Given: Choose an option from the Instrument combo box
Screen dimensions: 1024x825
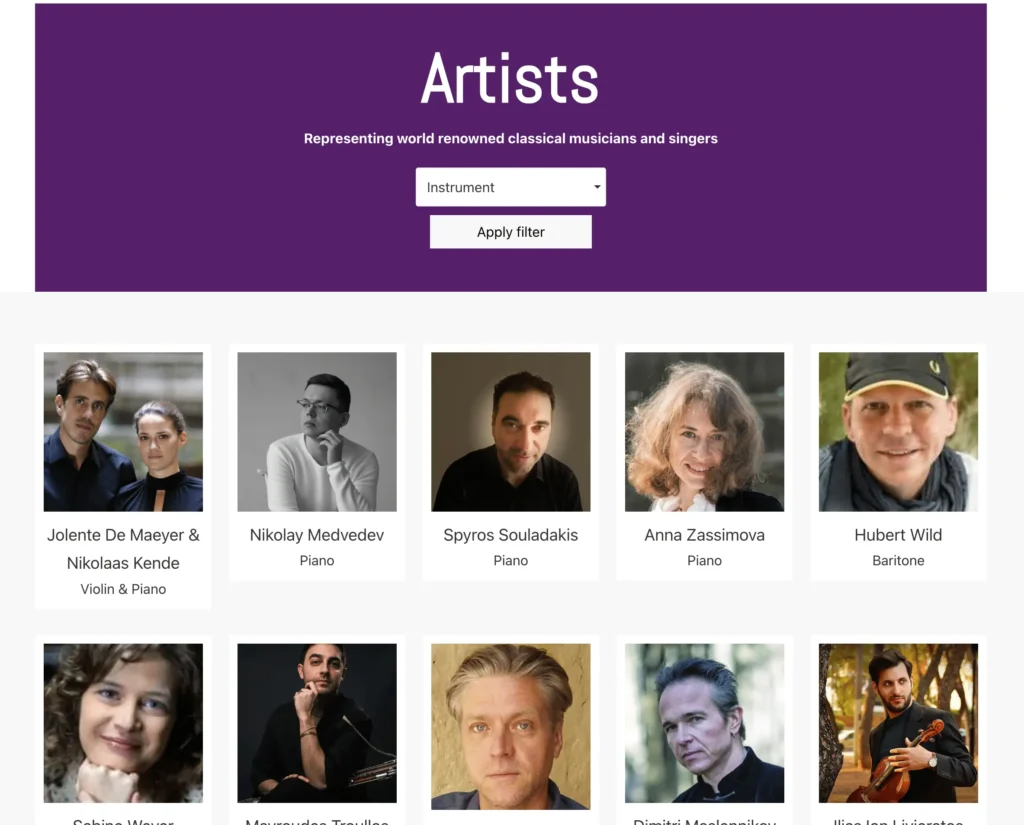Looking at the screenshot, I should pyautogui.click(x=510, y=187).
